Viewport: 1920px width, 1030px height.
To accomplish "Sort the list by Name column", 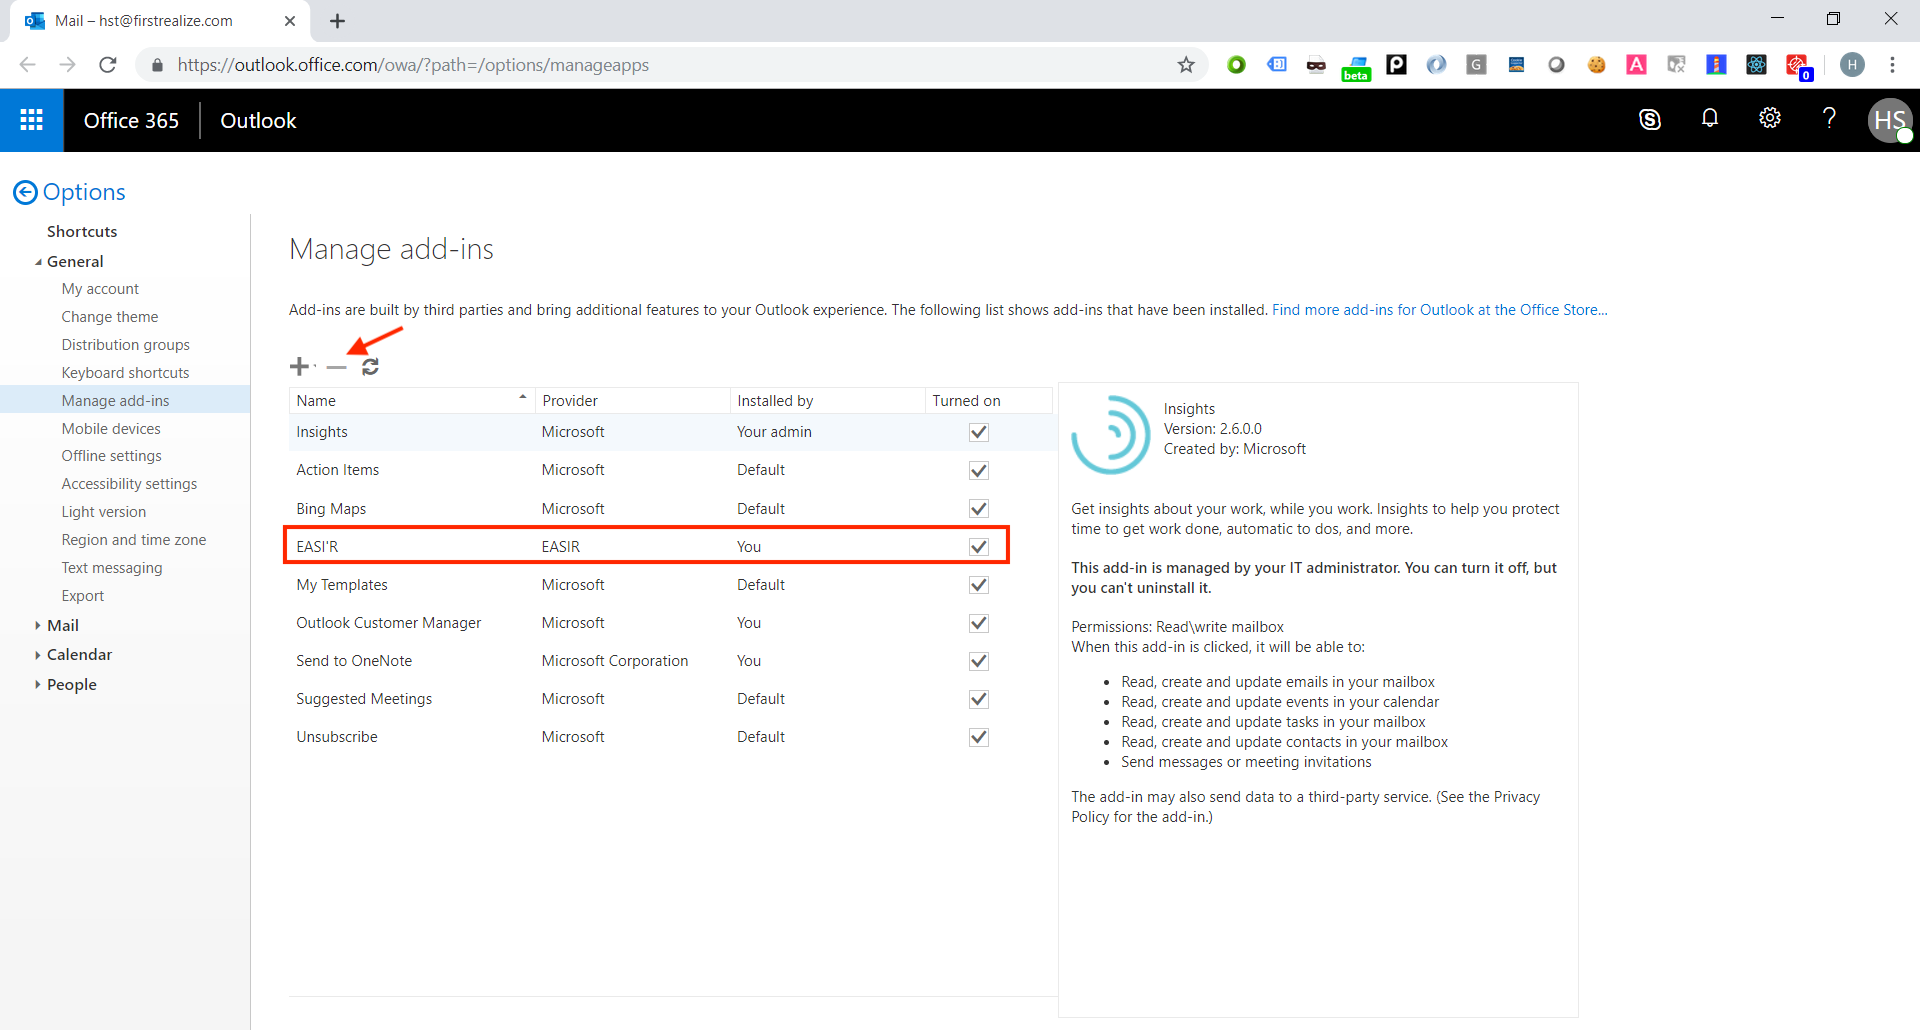I will [412, 400].
